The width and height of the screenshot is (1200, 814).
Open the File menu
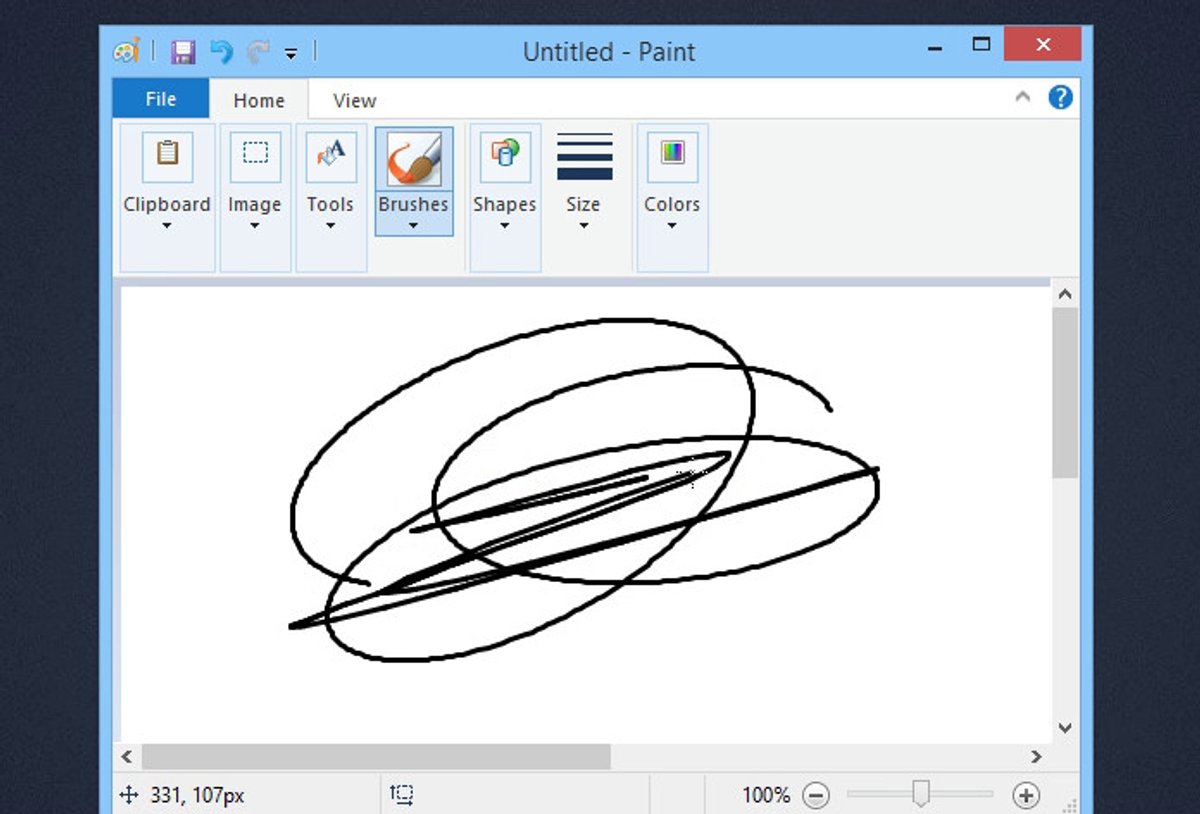click(159, 98)
